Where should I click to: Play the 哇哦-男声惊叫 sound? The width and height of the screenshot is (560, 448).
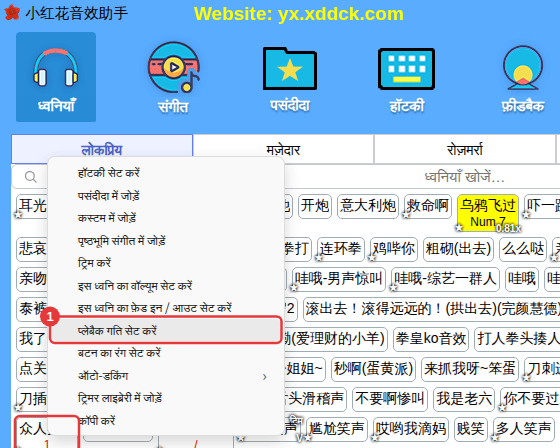339,279
